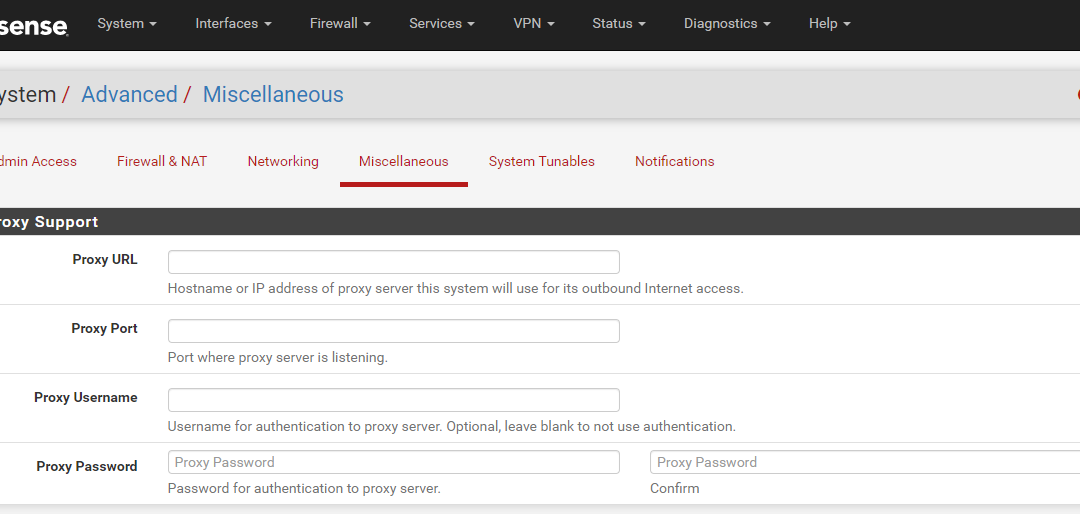Switch to Firewall & NAT tab

point(162,161)
